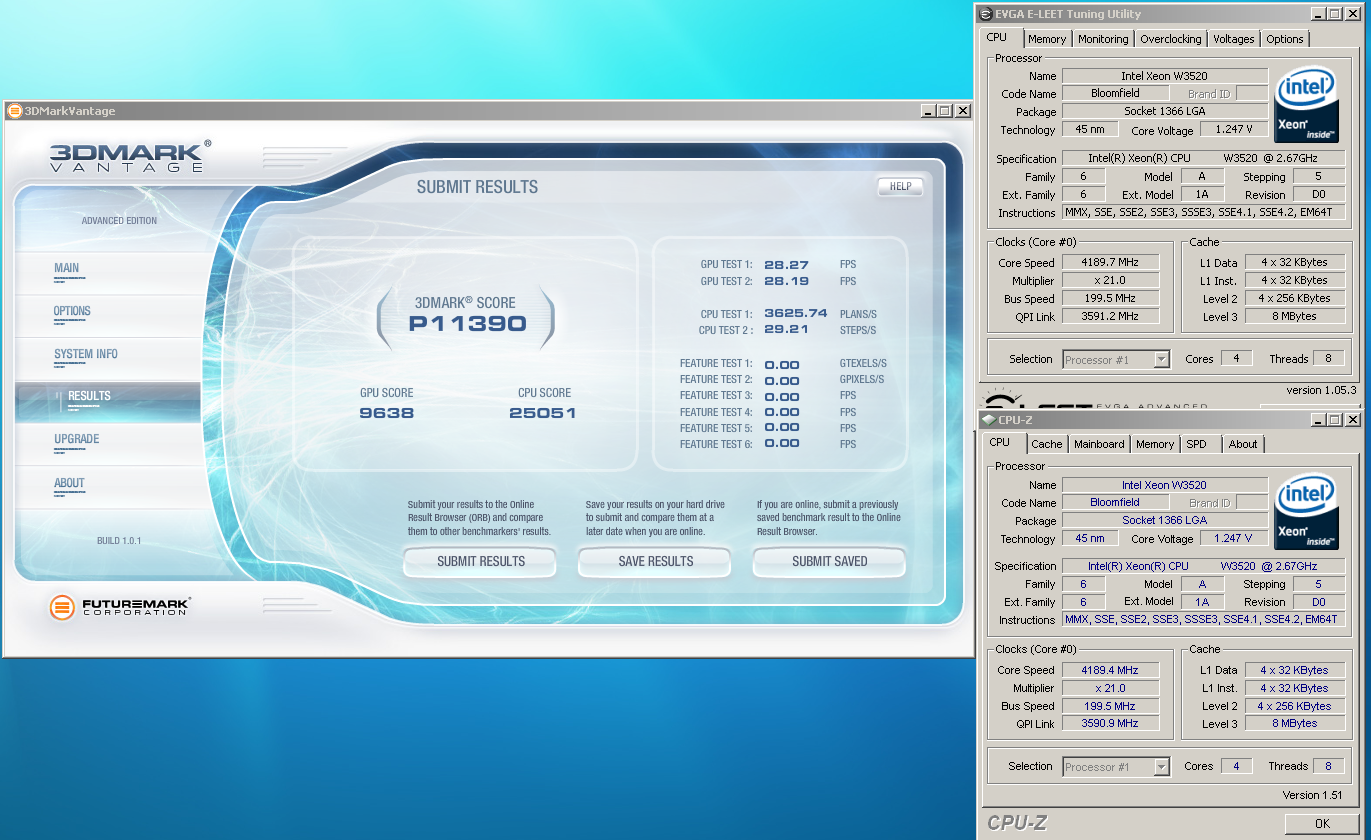Image resolution: width=1371 pixels, height=840 pixels.
Task: Select the CPU tab in EVGA E-LEET
Action: point(997,38)
